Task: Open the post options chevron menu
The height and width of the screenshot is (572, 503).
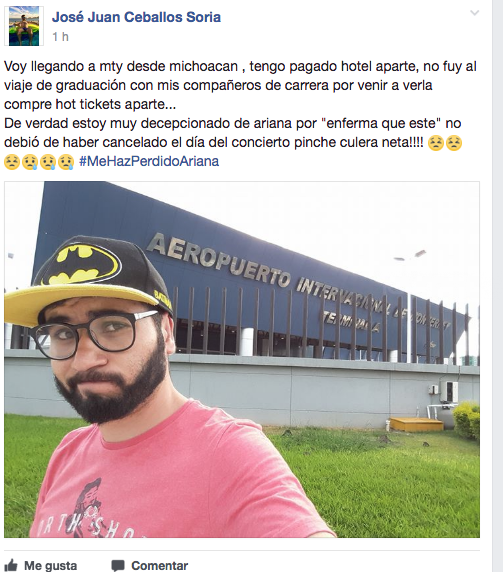Action: click(x=475, y=13)
